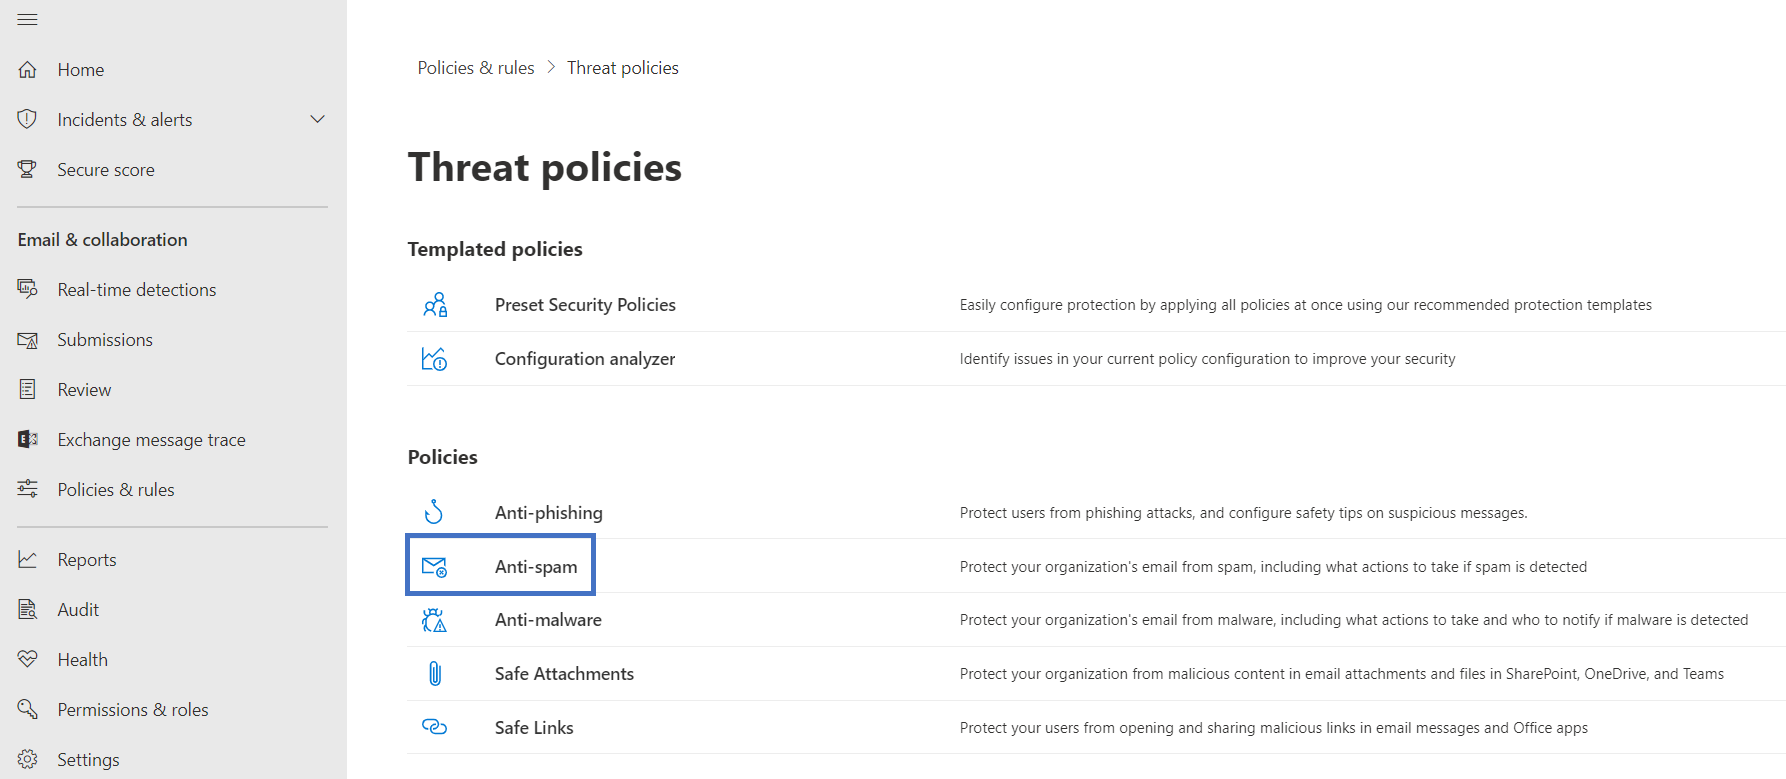Open Safe Attachments policy
The width and height of the screenshot is (1786, 779).
564,674
